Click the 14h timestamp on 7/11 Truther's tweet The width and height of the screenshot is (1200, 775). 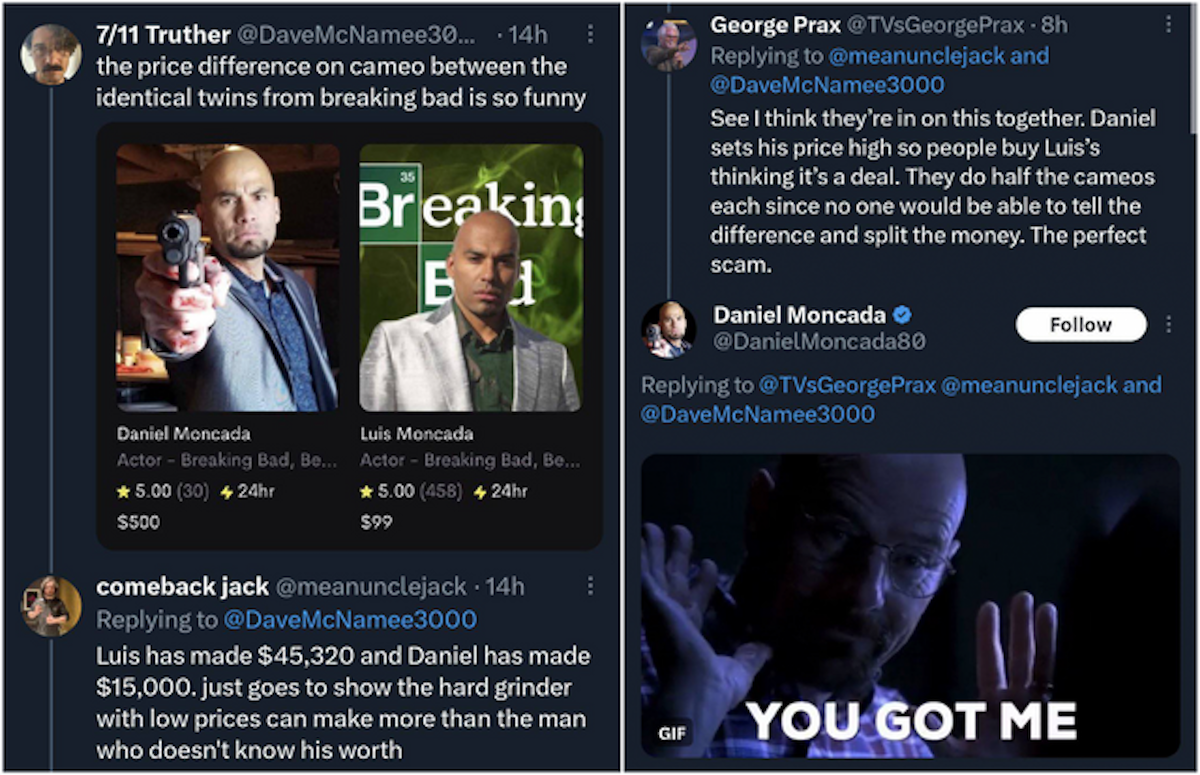528,34
